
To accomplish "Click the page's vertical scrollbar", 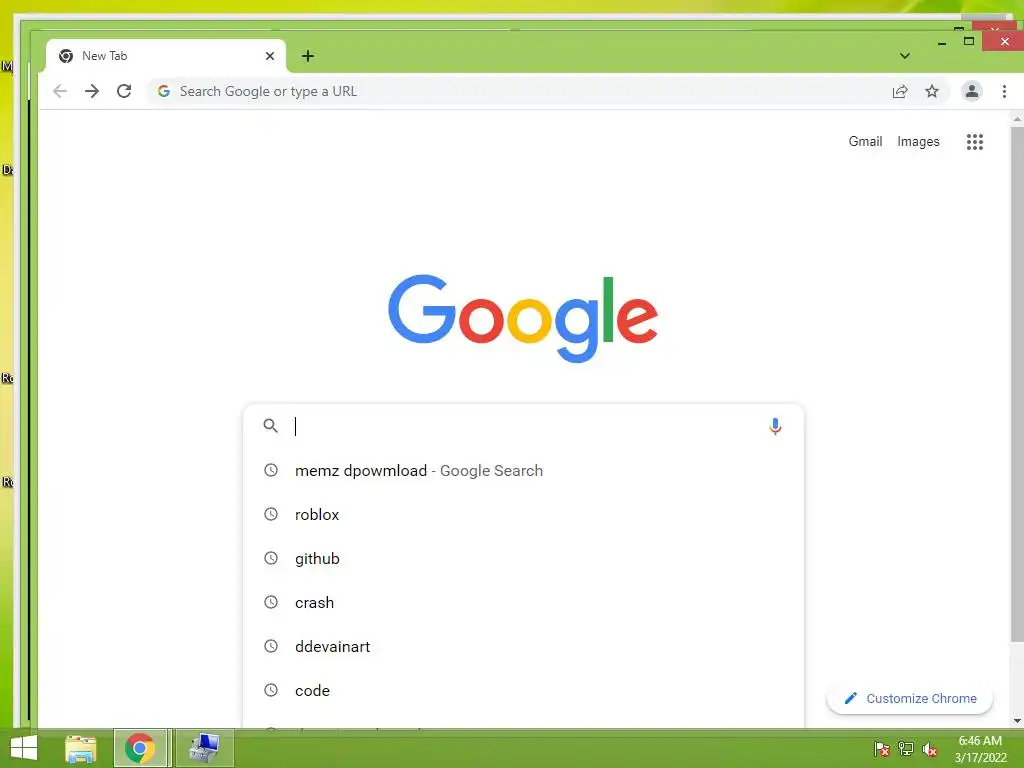I will 1017,384.
